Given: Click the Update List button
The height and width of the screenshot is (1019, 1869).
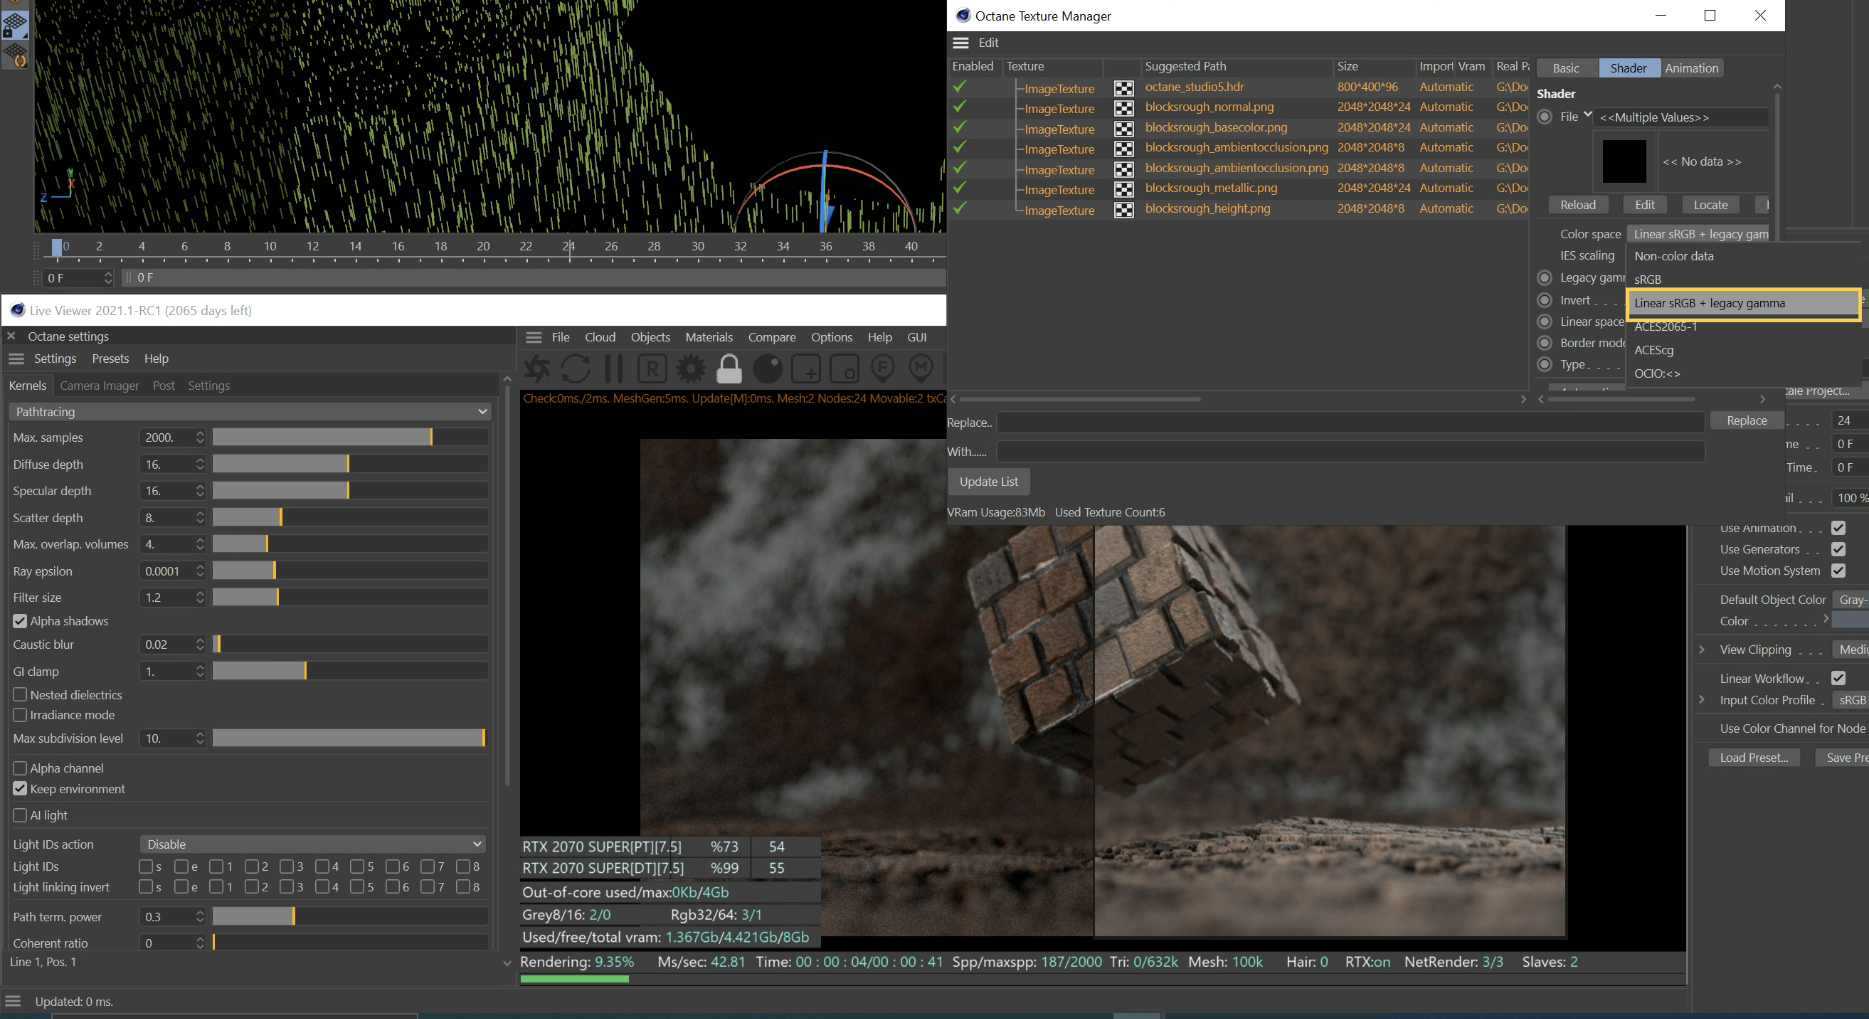Looking at the screenshot, I should pos(988,482).
